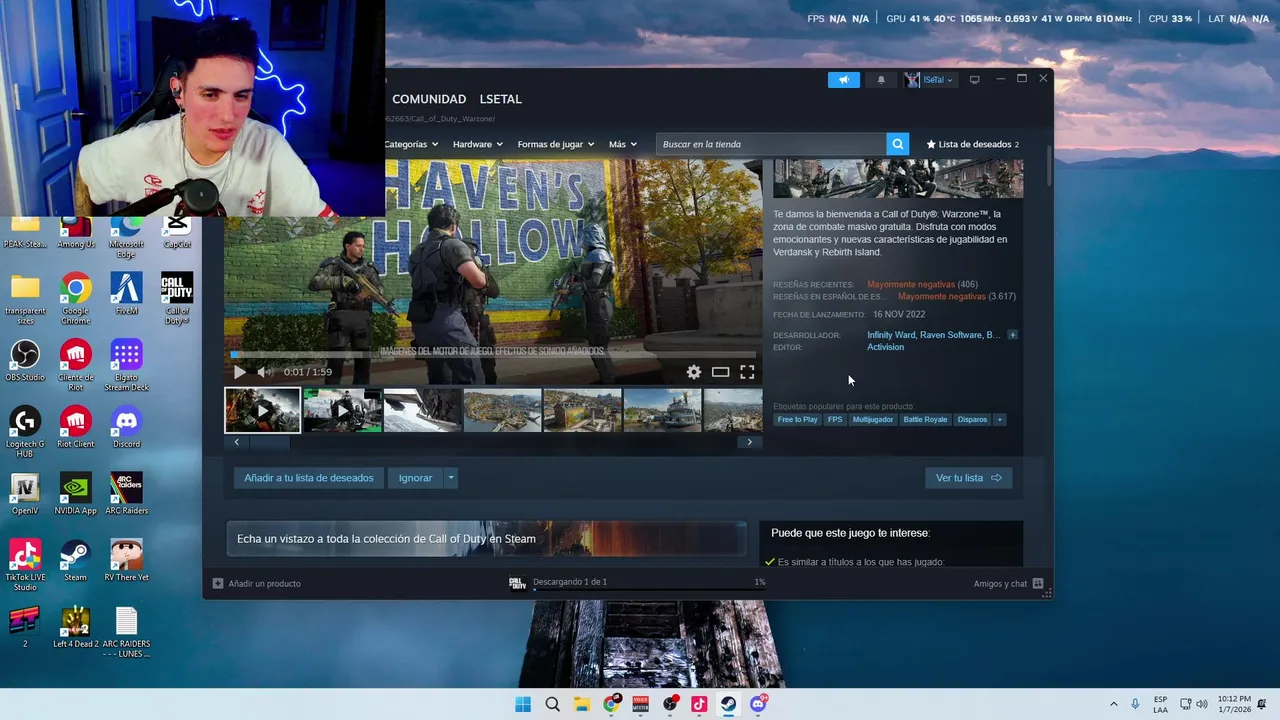
Task: Select ARC RAIDERS LUNES text file
Action: [126, 632]
